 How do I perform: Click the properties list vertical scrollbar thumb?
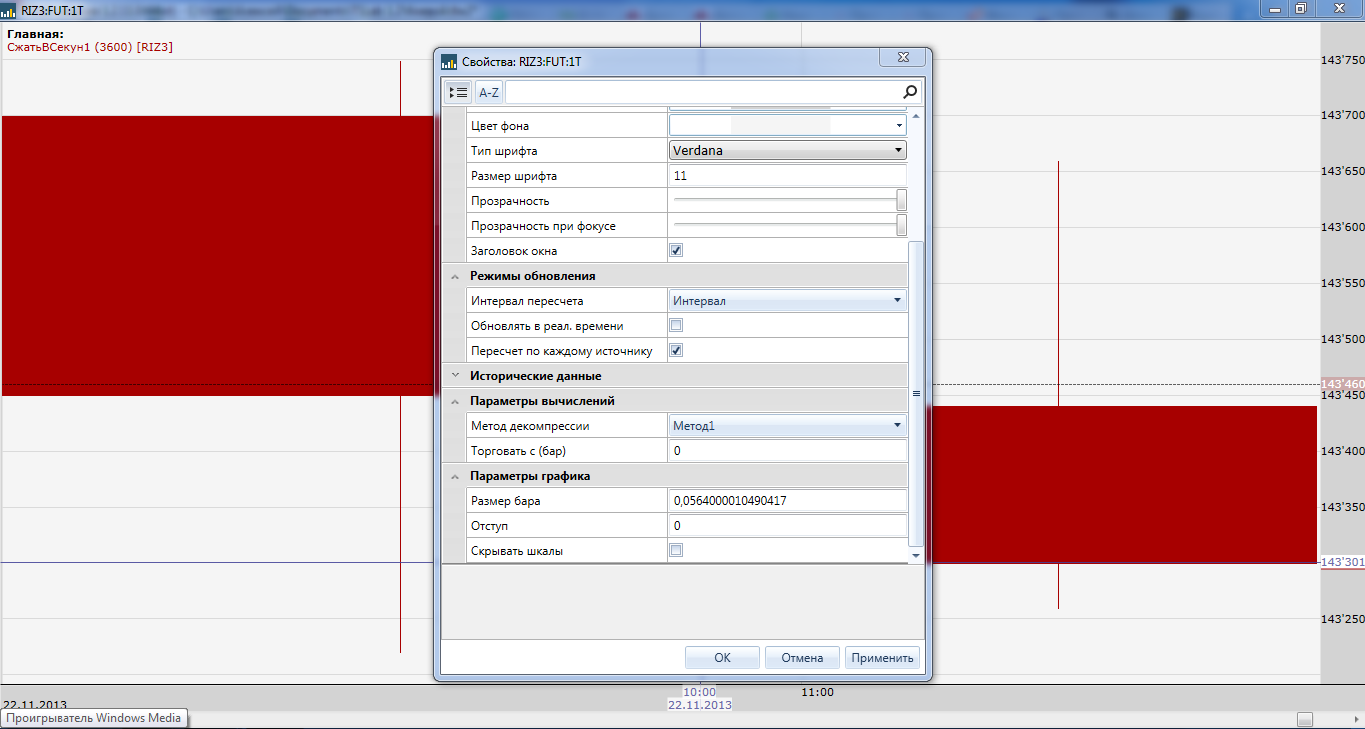916,393
